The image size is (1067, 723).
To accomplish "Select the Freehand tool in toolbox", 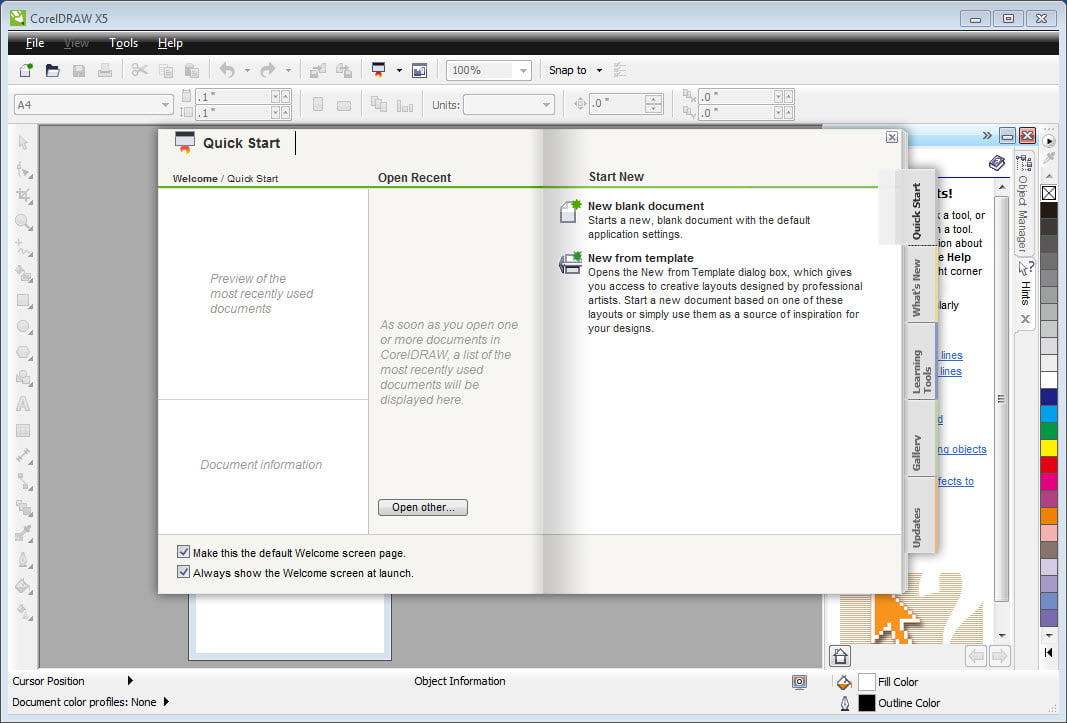I will 24,248.
